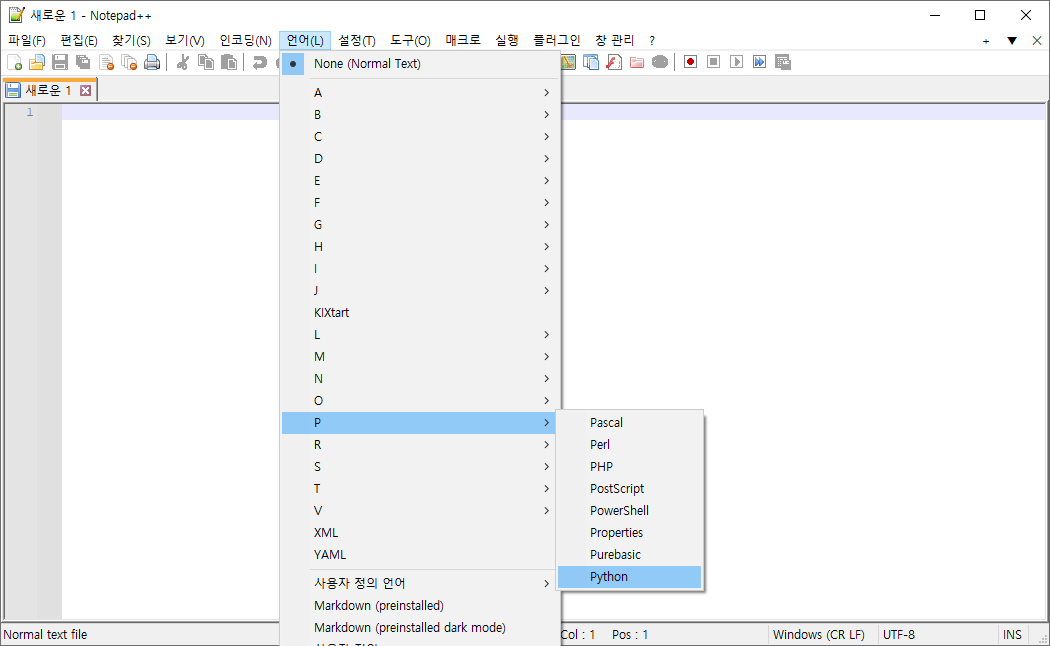1050x646 pixels.
Task: Expand the E language submenu
Action: (421, 181)
